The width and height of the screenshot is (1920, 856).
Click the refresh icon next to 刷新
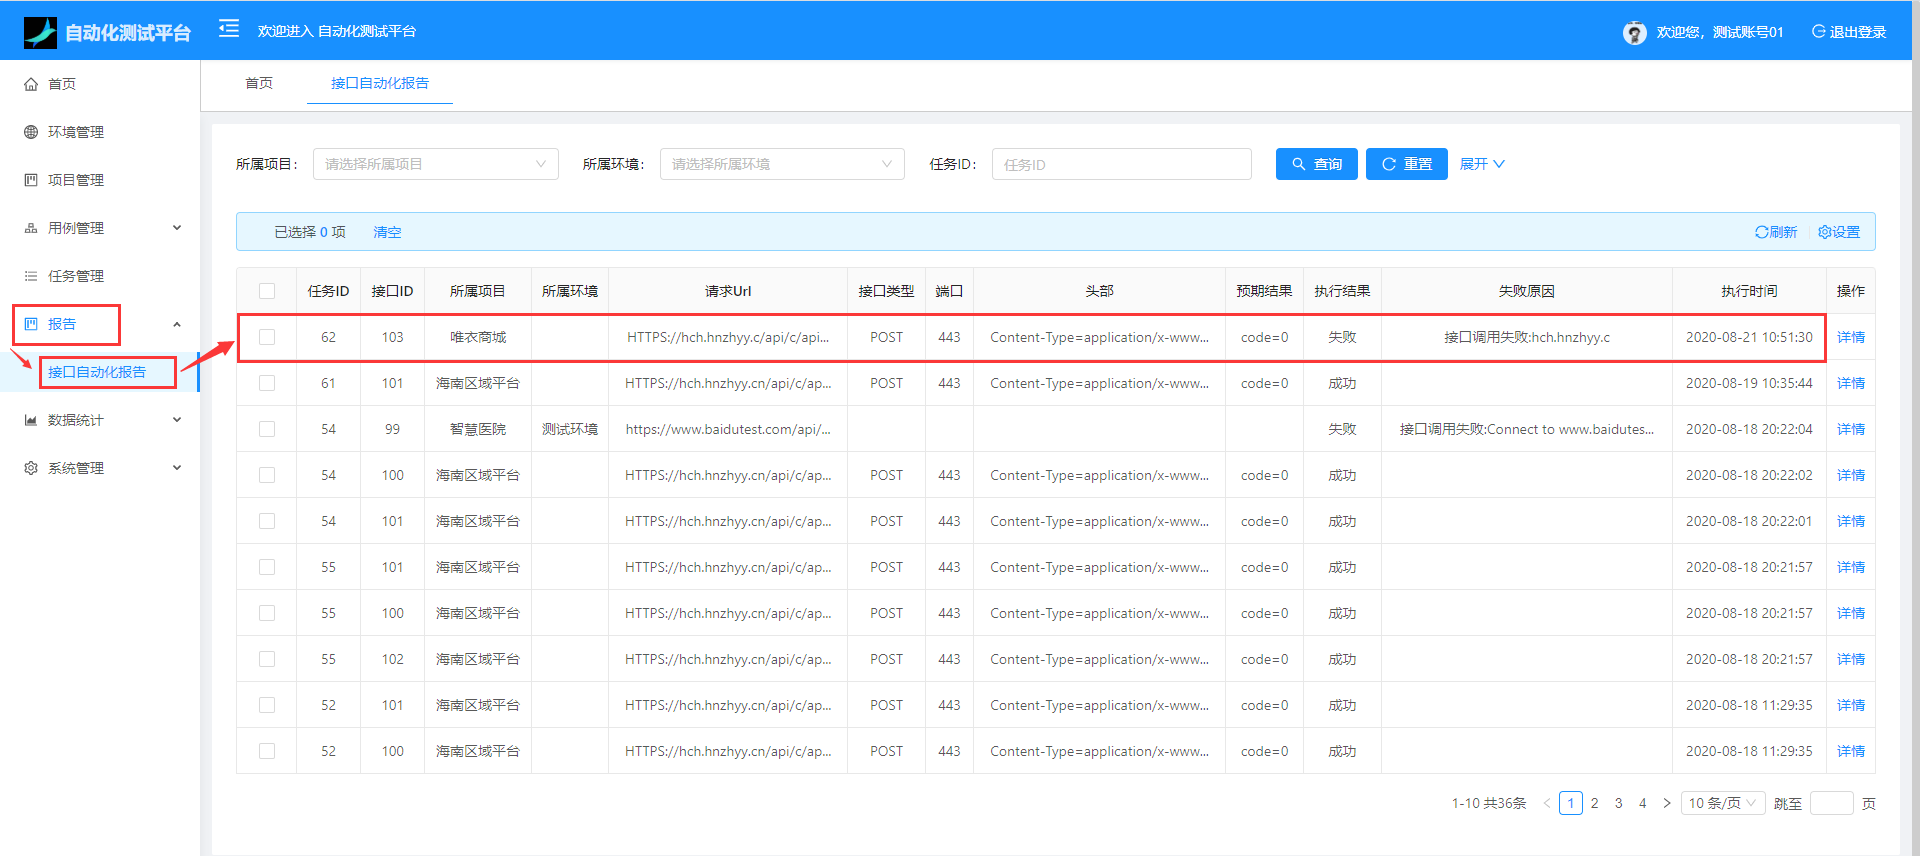click(1761, 232)
